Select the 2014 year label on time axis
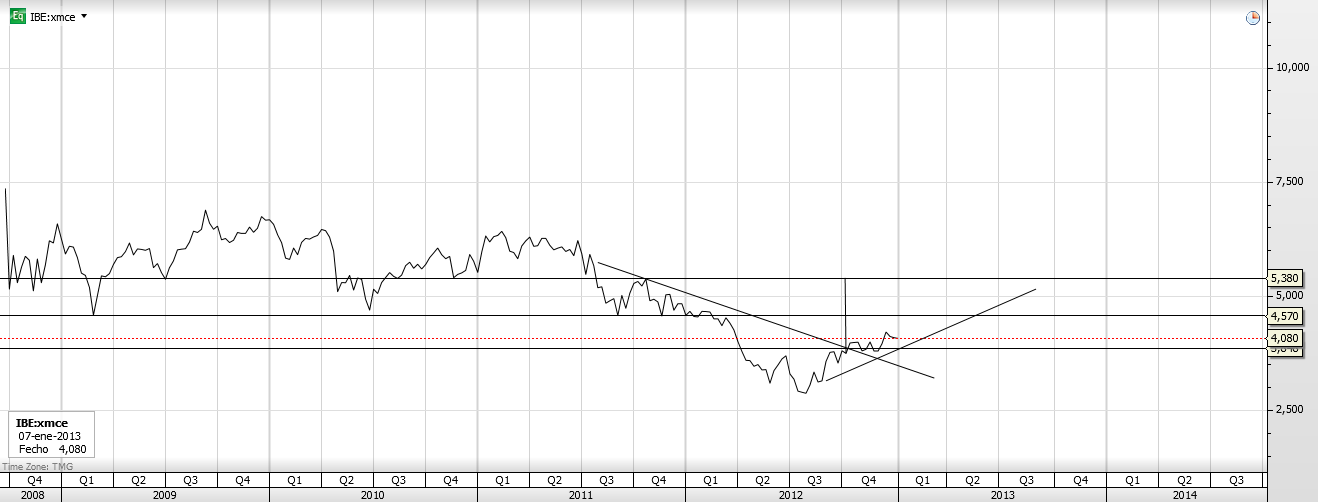The image size is (1318, 502). pos(1185,495)
